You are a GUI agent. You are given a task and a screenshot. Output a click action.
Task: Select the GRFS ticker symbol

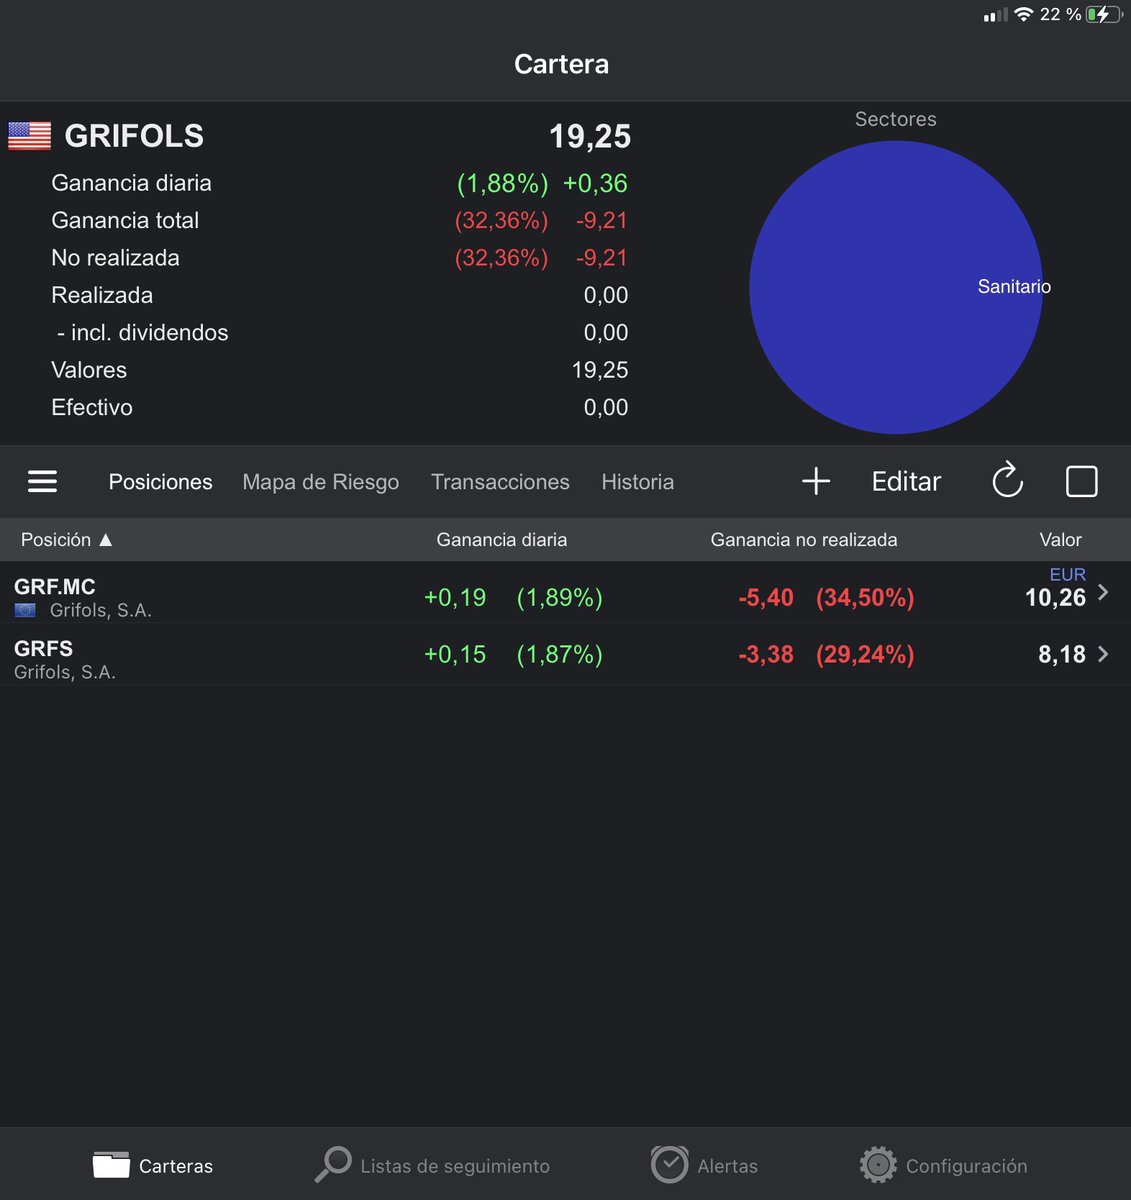[x=43, y=649]
